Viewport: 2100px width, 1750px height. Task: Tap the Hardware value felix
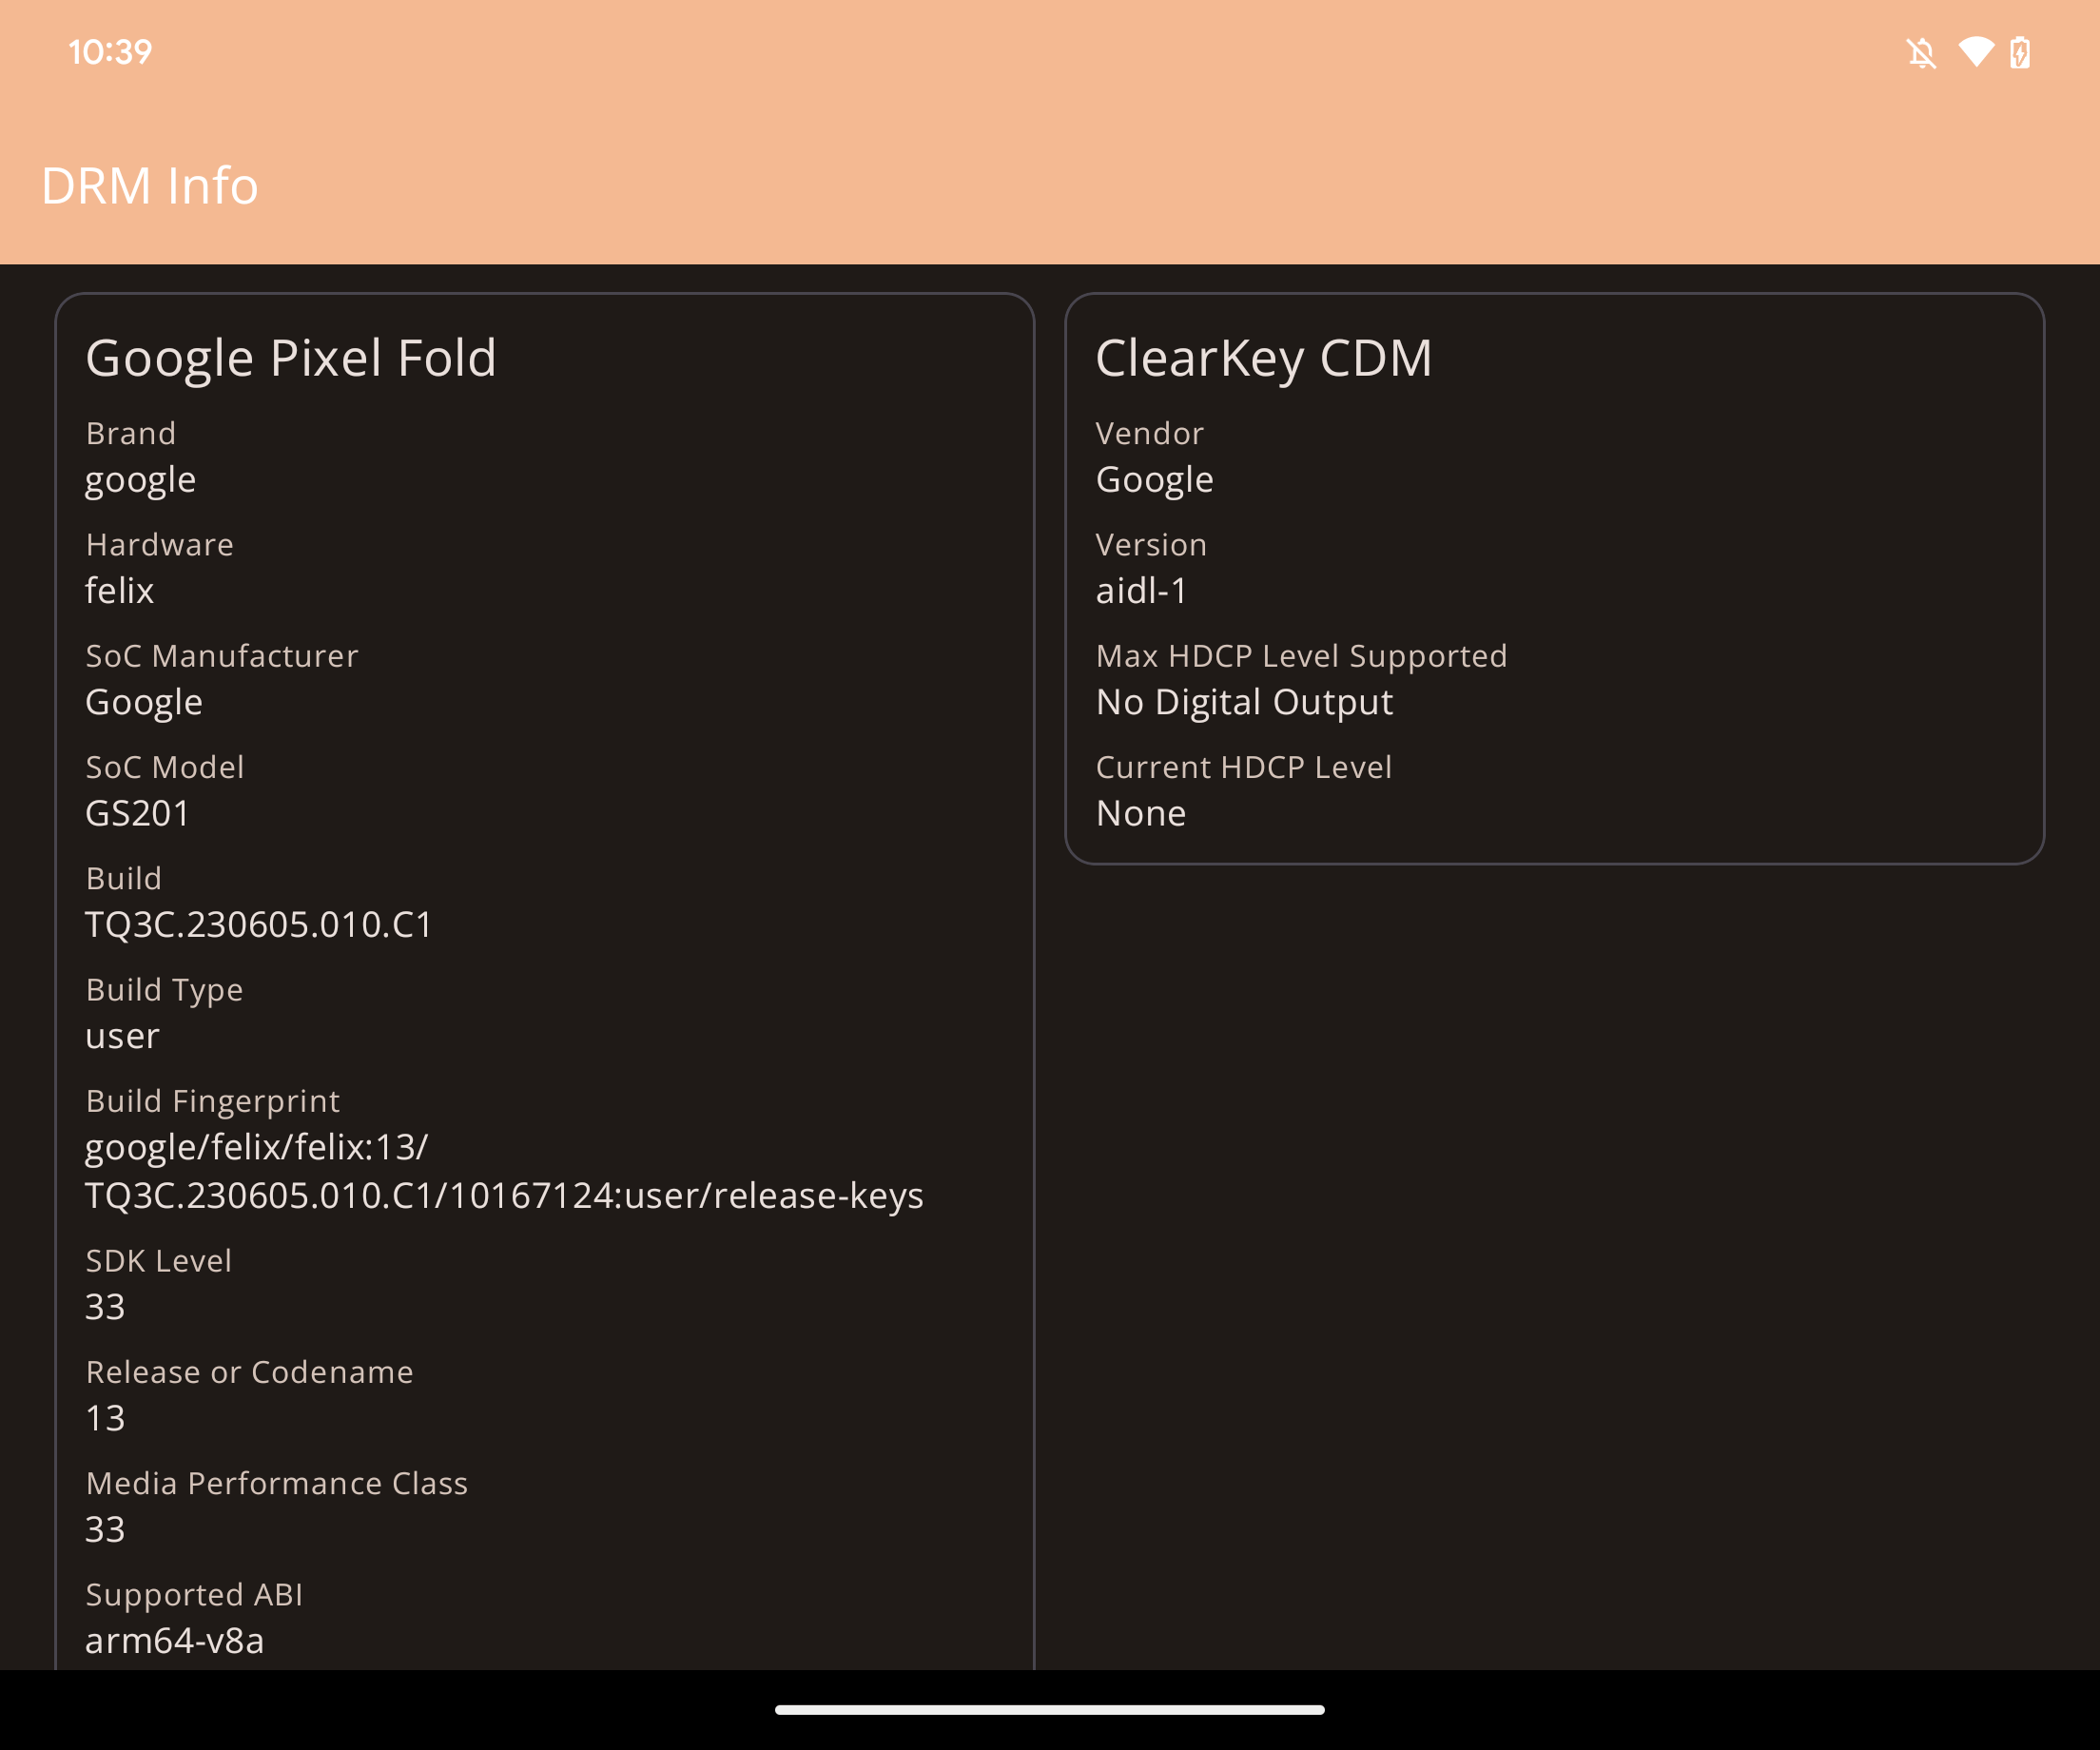tap(120, 591)
